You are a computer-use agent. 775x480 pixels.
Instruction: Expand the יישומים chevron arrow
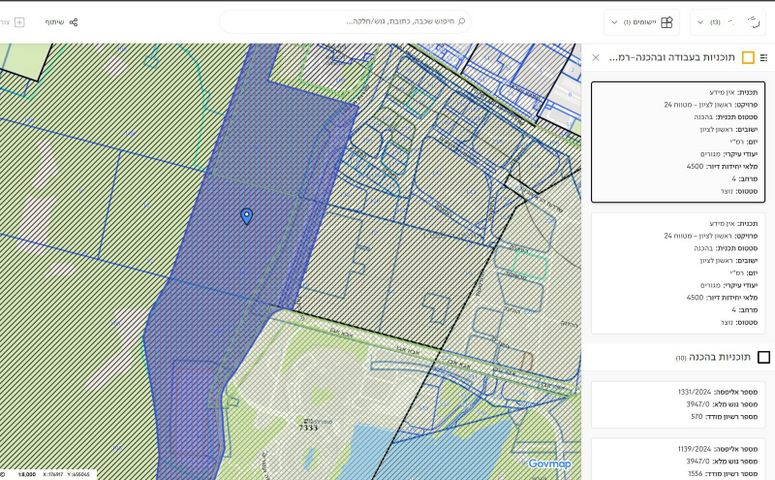(614, 22)
